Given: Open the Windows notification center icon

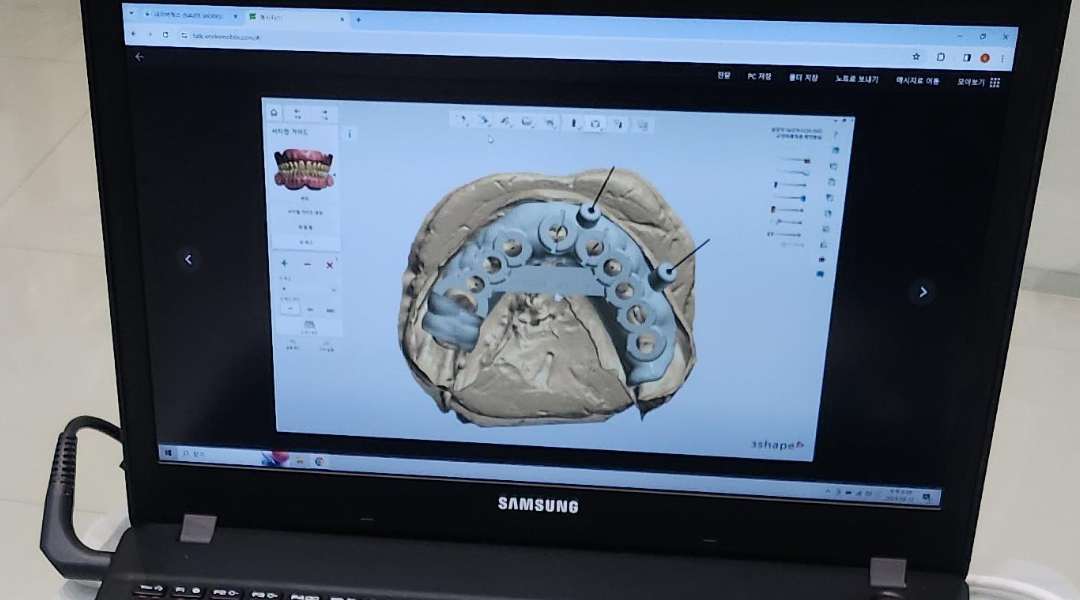Looking at the screenshot, I should [927, 497].
